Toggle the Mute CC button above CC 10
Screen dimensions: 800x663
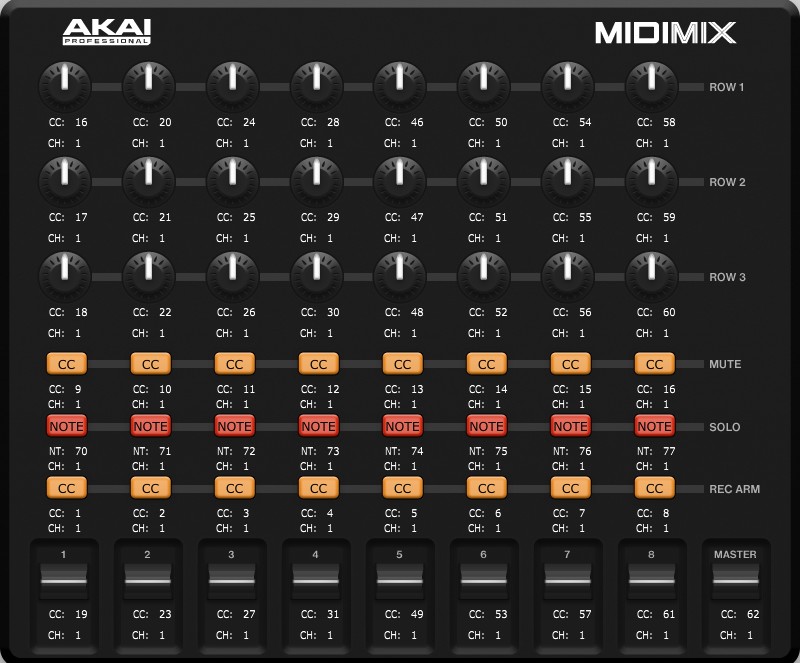click(x=151, y=364)
